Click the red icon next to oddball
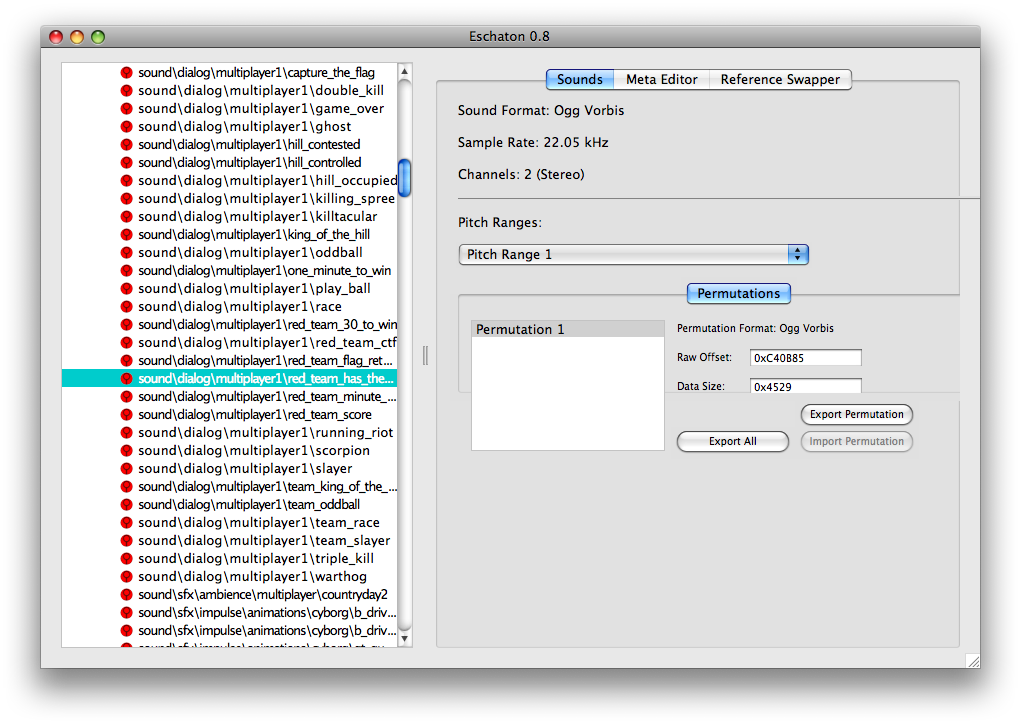Viewport: 1021px width, 724px height. tap(127, 253)
